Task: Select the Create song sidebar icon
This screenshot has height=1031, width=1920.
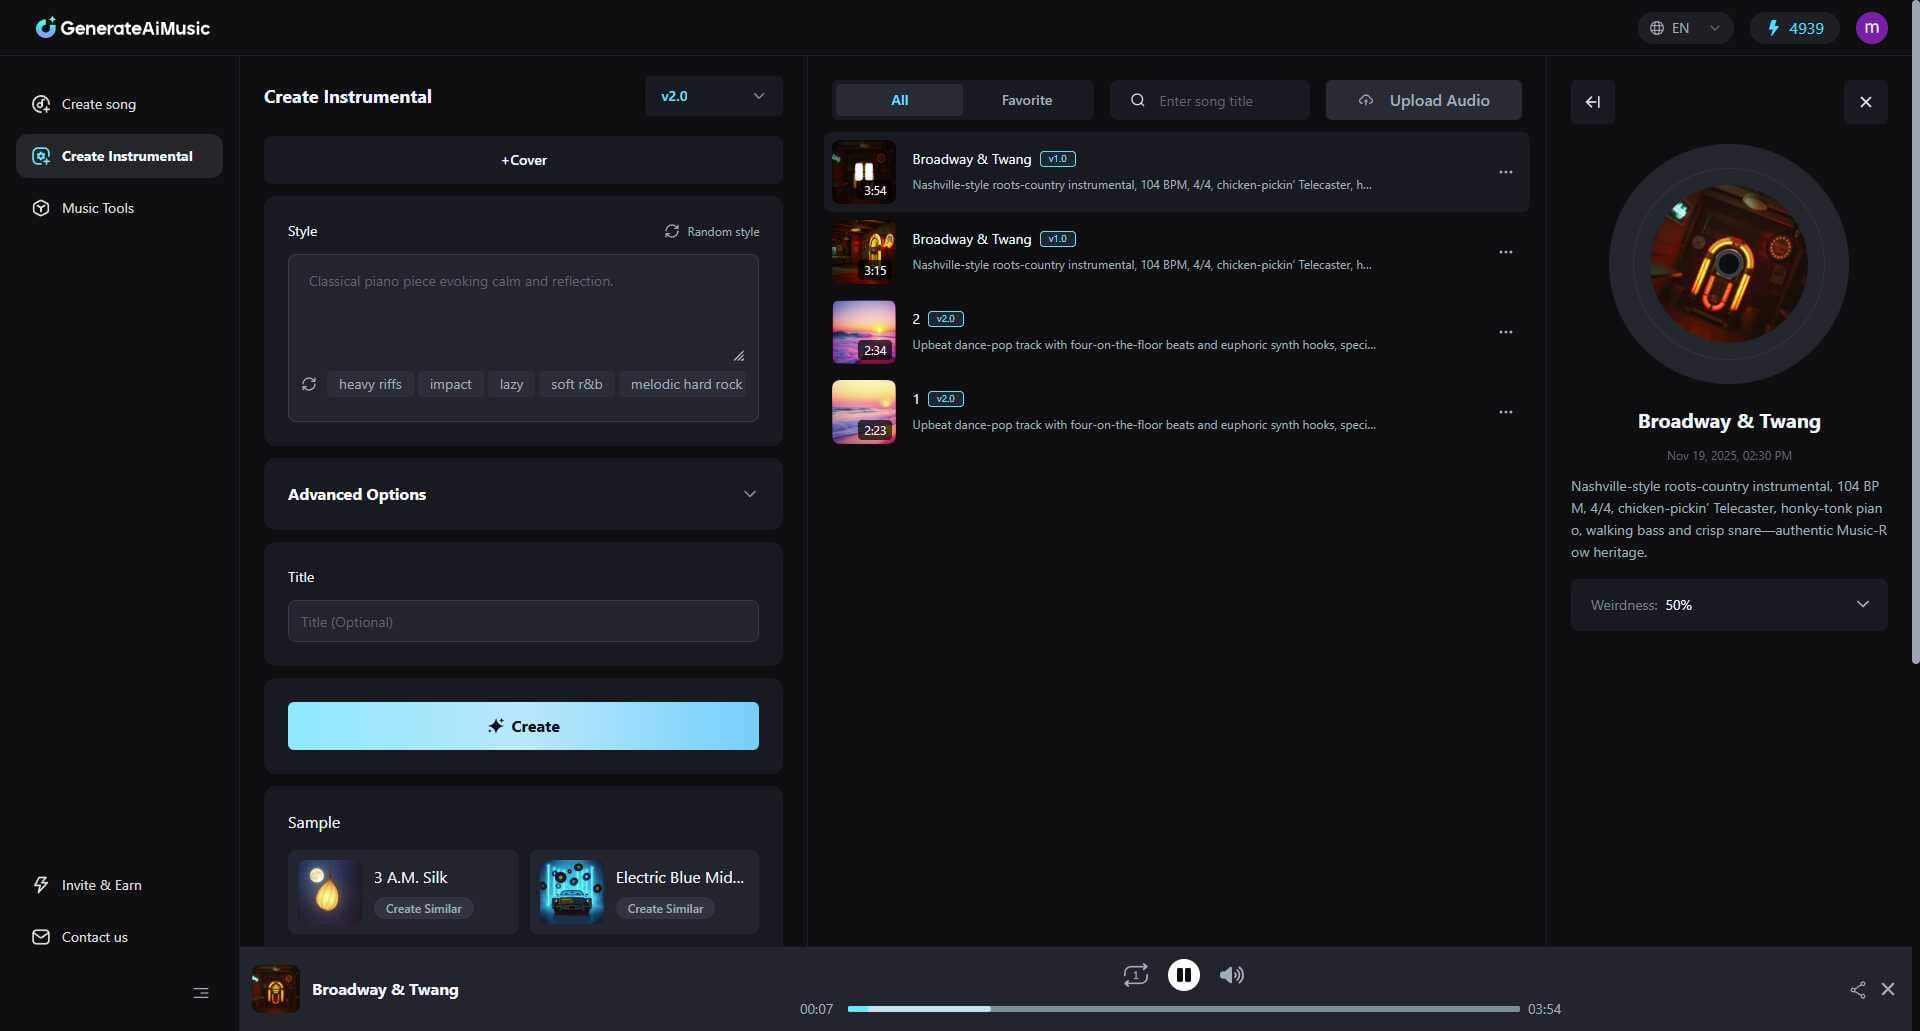Action: click(x=40, y=103)
